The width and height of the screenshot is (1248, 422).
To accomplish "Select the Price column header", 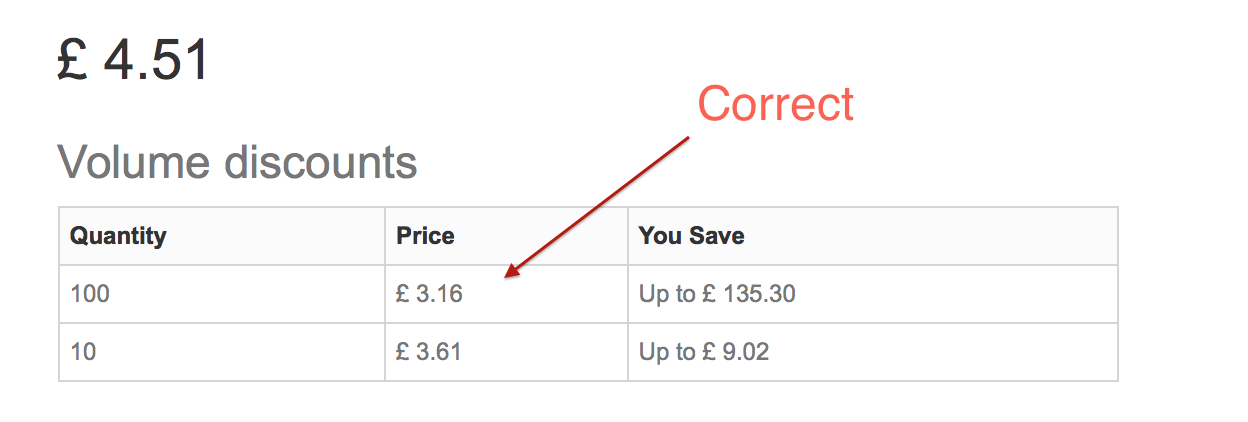I will coord(425,236).
